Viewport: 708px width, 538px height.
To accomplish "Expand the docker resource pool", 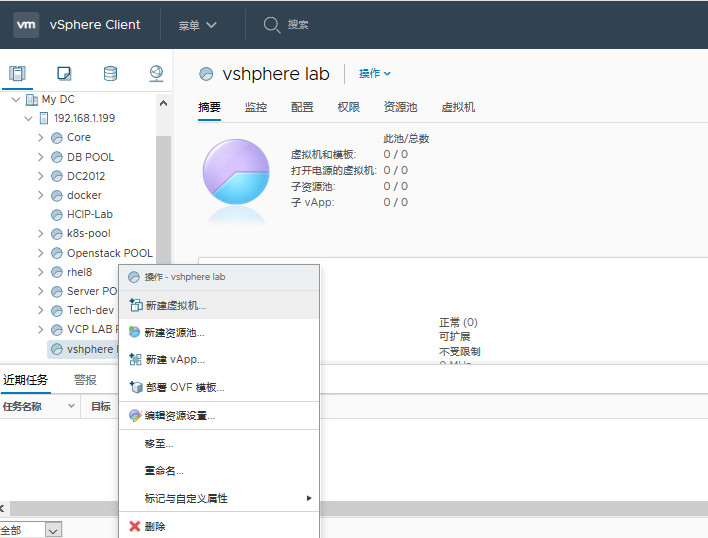I will coord(41,195).
